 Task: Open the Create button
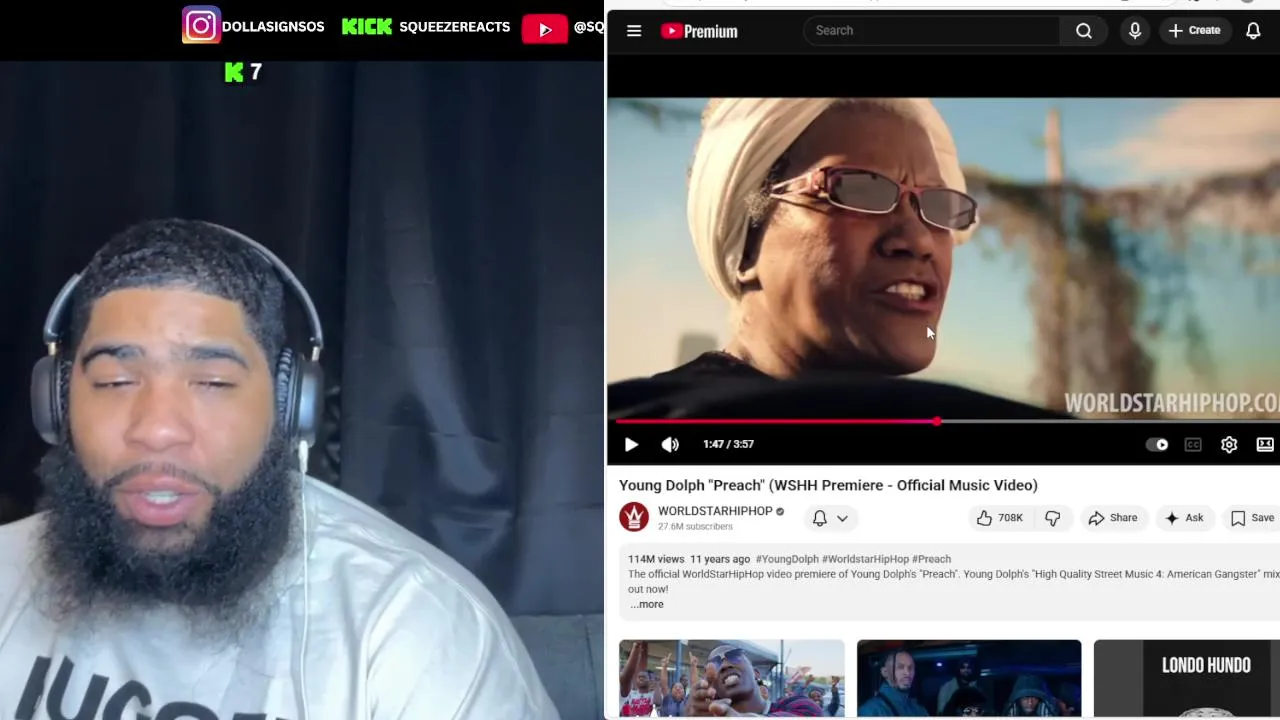(x=1195, y=31)
